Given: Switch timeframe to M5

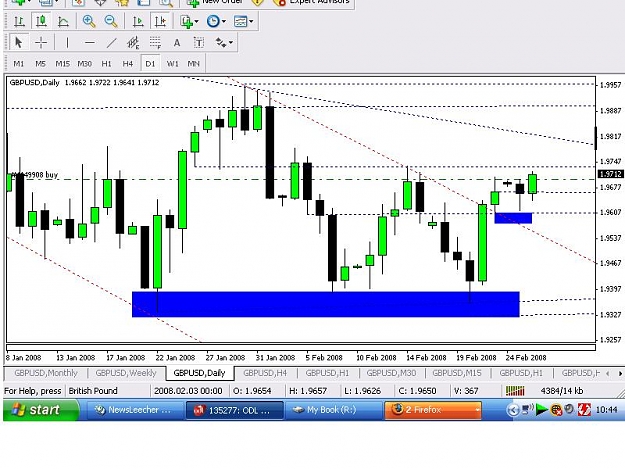Looking at the screenshot, I should point(40,63).
